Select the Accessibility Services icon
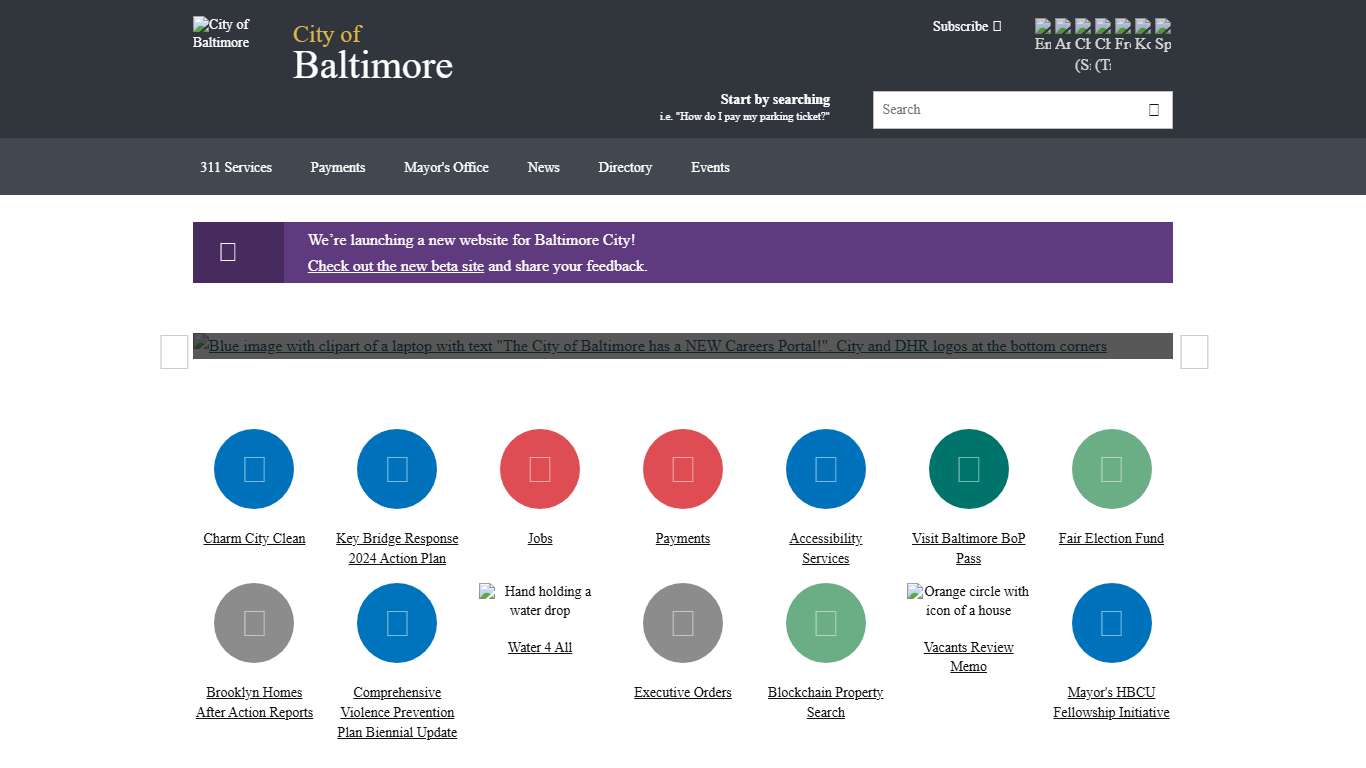The image size is (1366, 768). 826,468
